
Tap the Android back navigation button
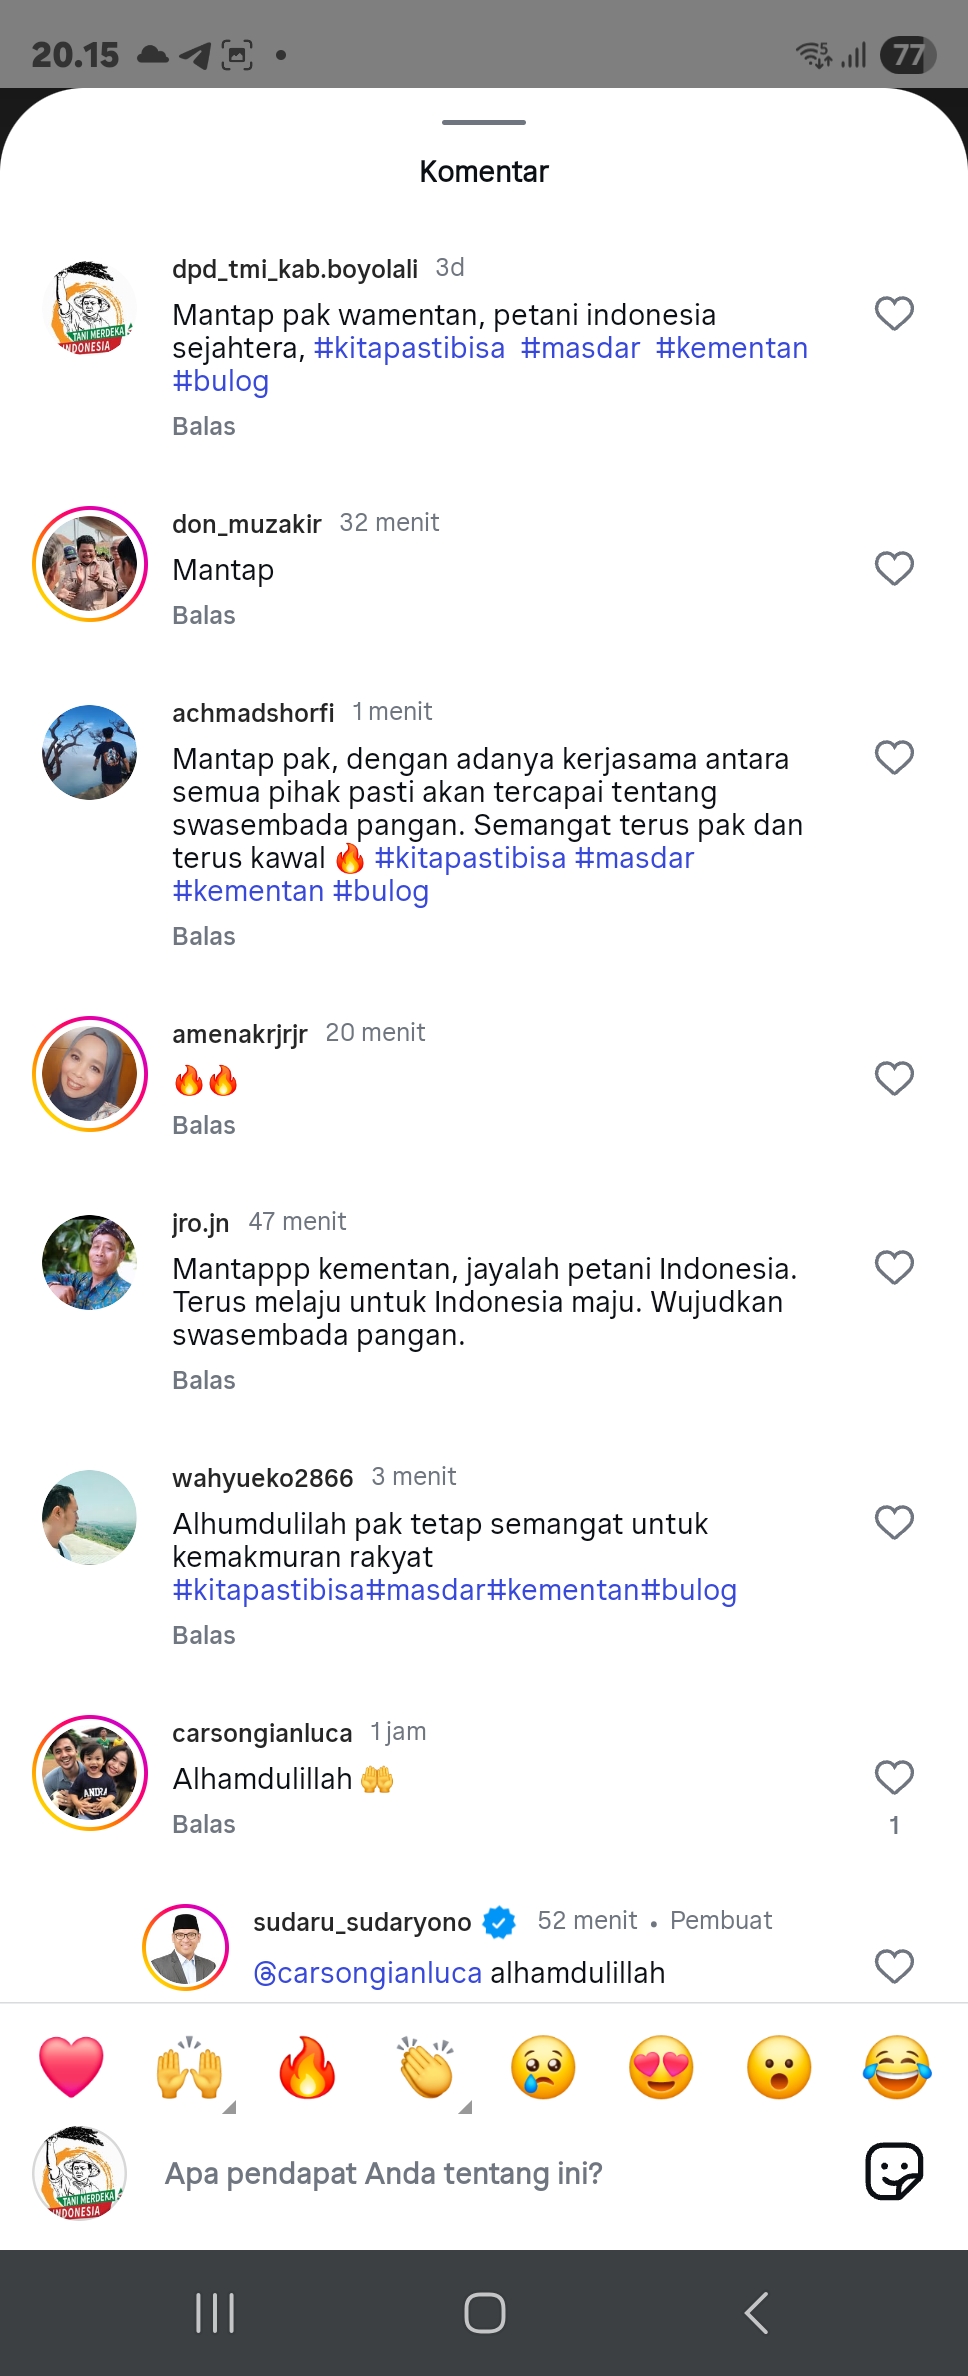756,2313
